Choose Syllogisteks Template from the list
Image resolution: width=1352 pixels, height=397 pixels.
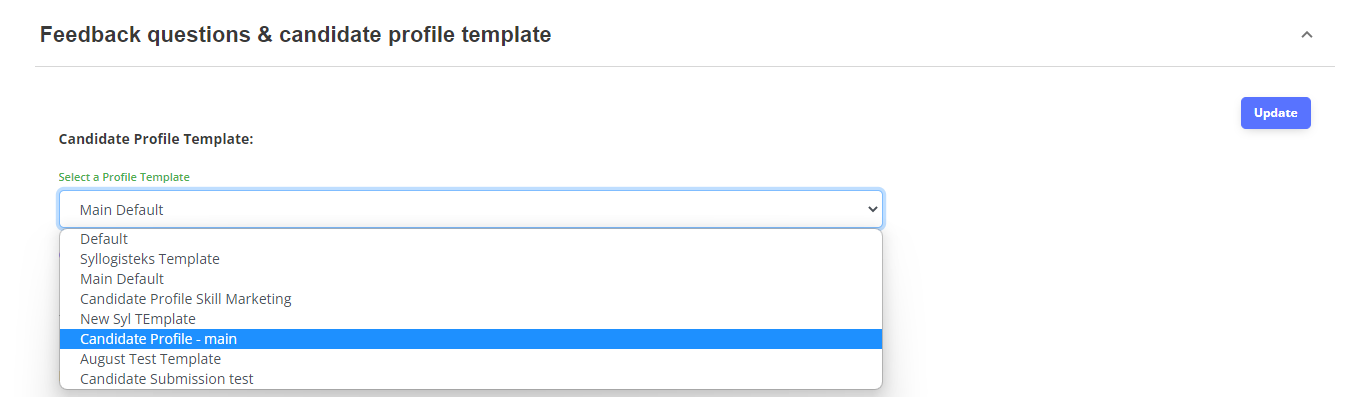point(471,259)
